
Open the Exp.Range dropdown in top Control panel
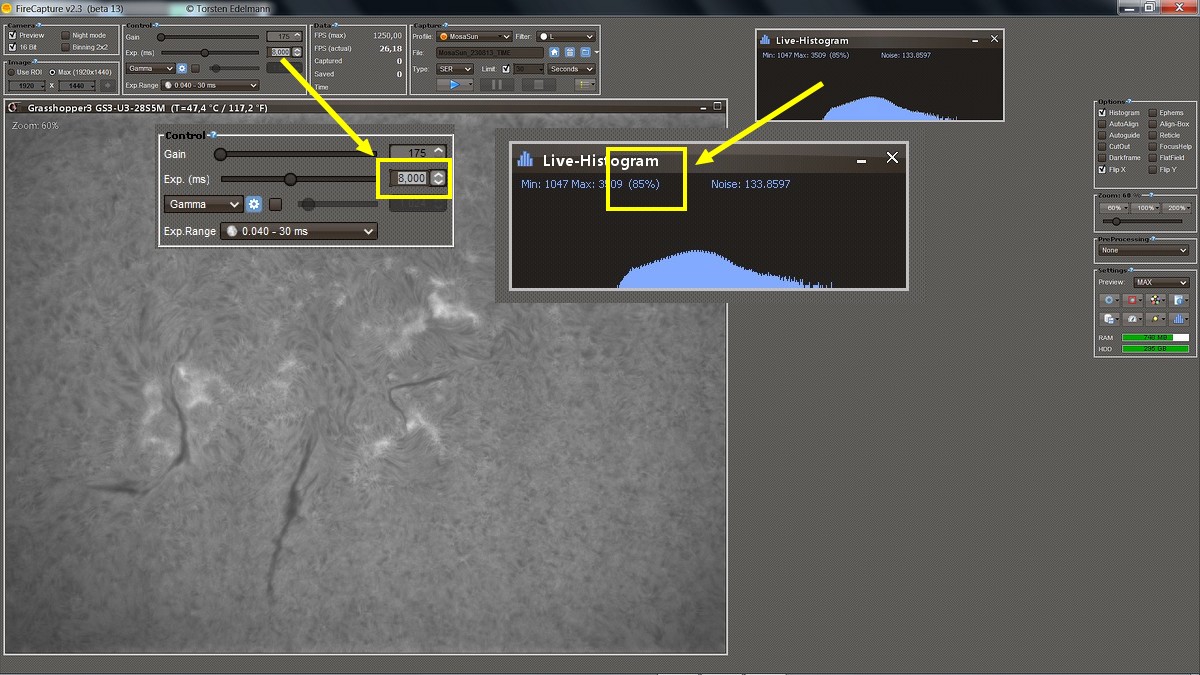pos(209,85)
